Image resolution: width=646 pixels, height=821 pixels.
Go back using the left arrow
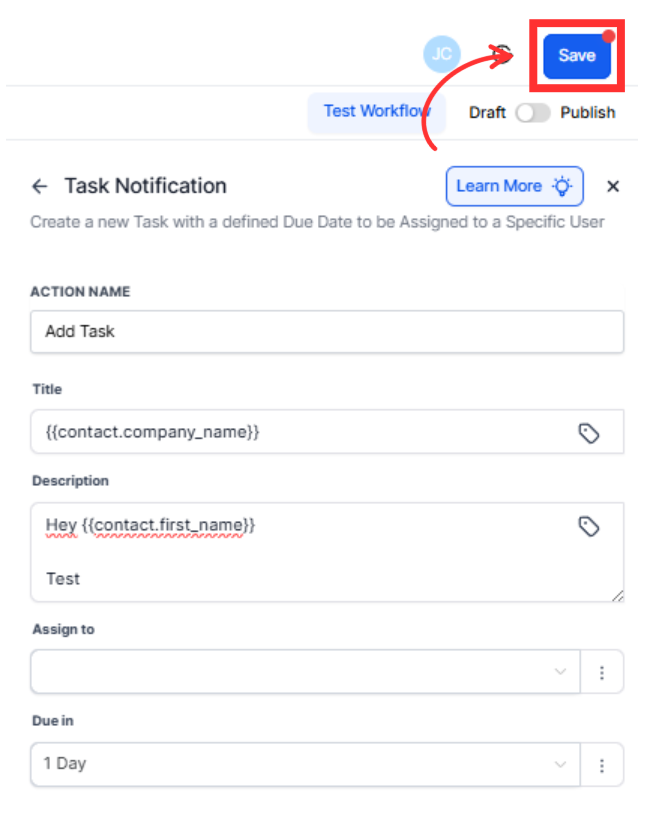tap(39, 186)
